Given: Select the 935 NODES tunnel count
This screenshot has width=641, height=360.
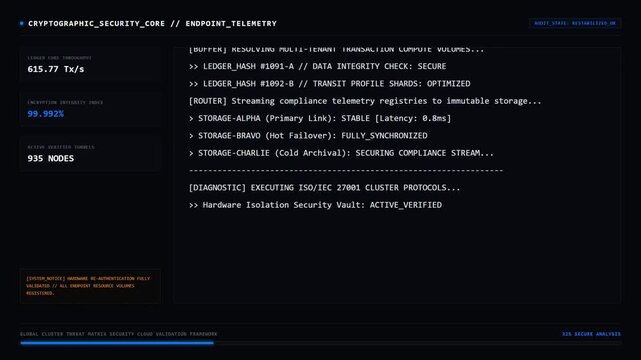Looking at the screenshot, I should [51, 159].
